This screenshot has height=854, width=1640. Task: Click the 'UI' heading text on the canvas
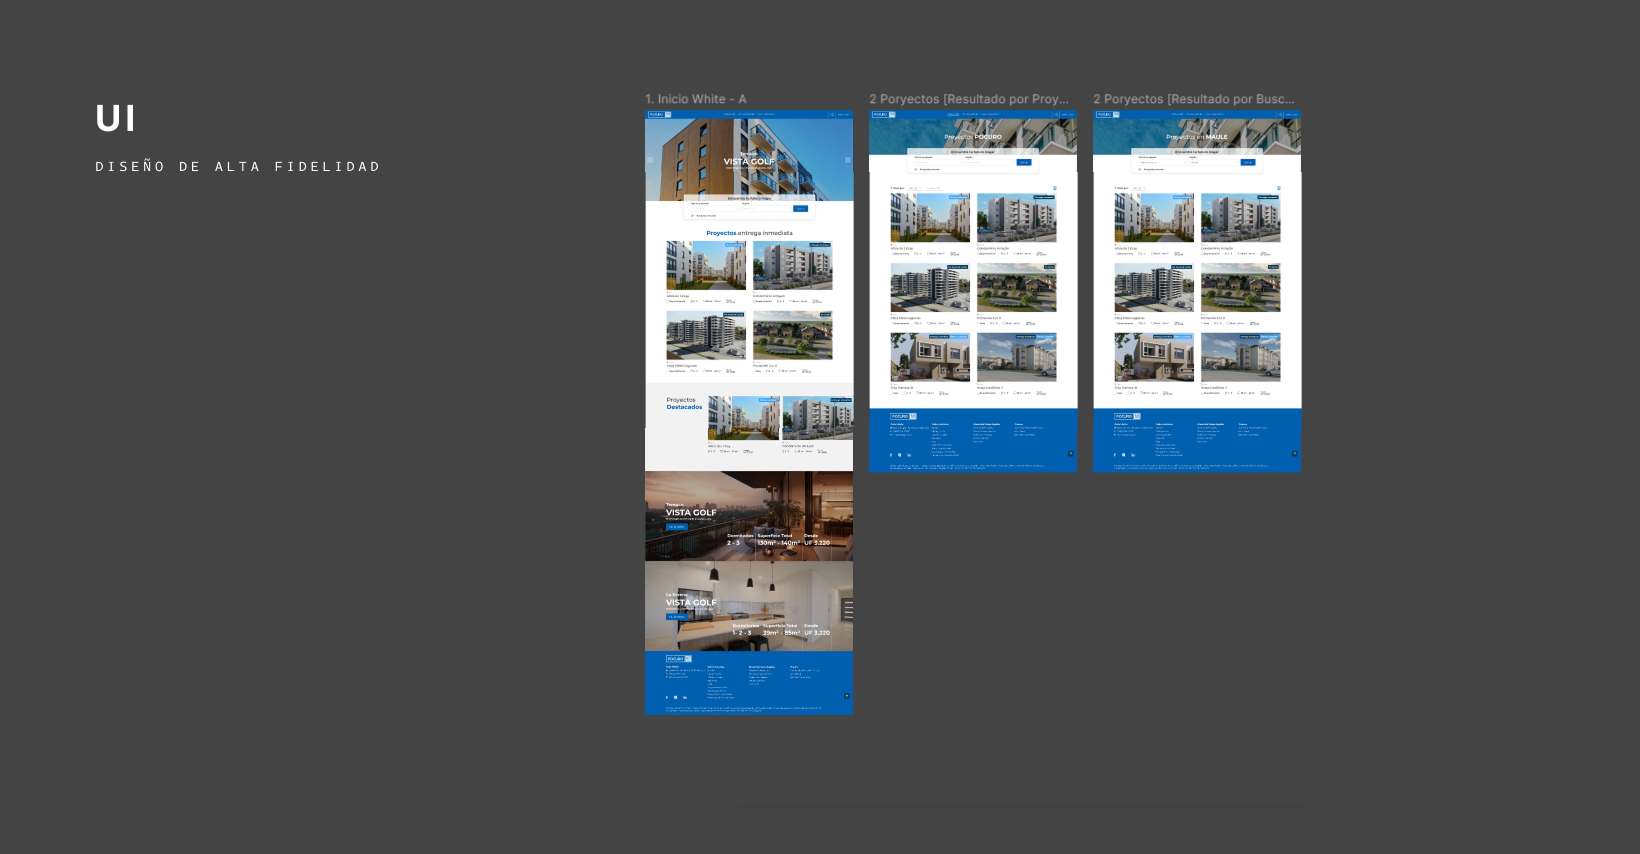(115, 119)
